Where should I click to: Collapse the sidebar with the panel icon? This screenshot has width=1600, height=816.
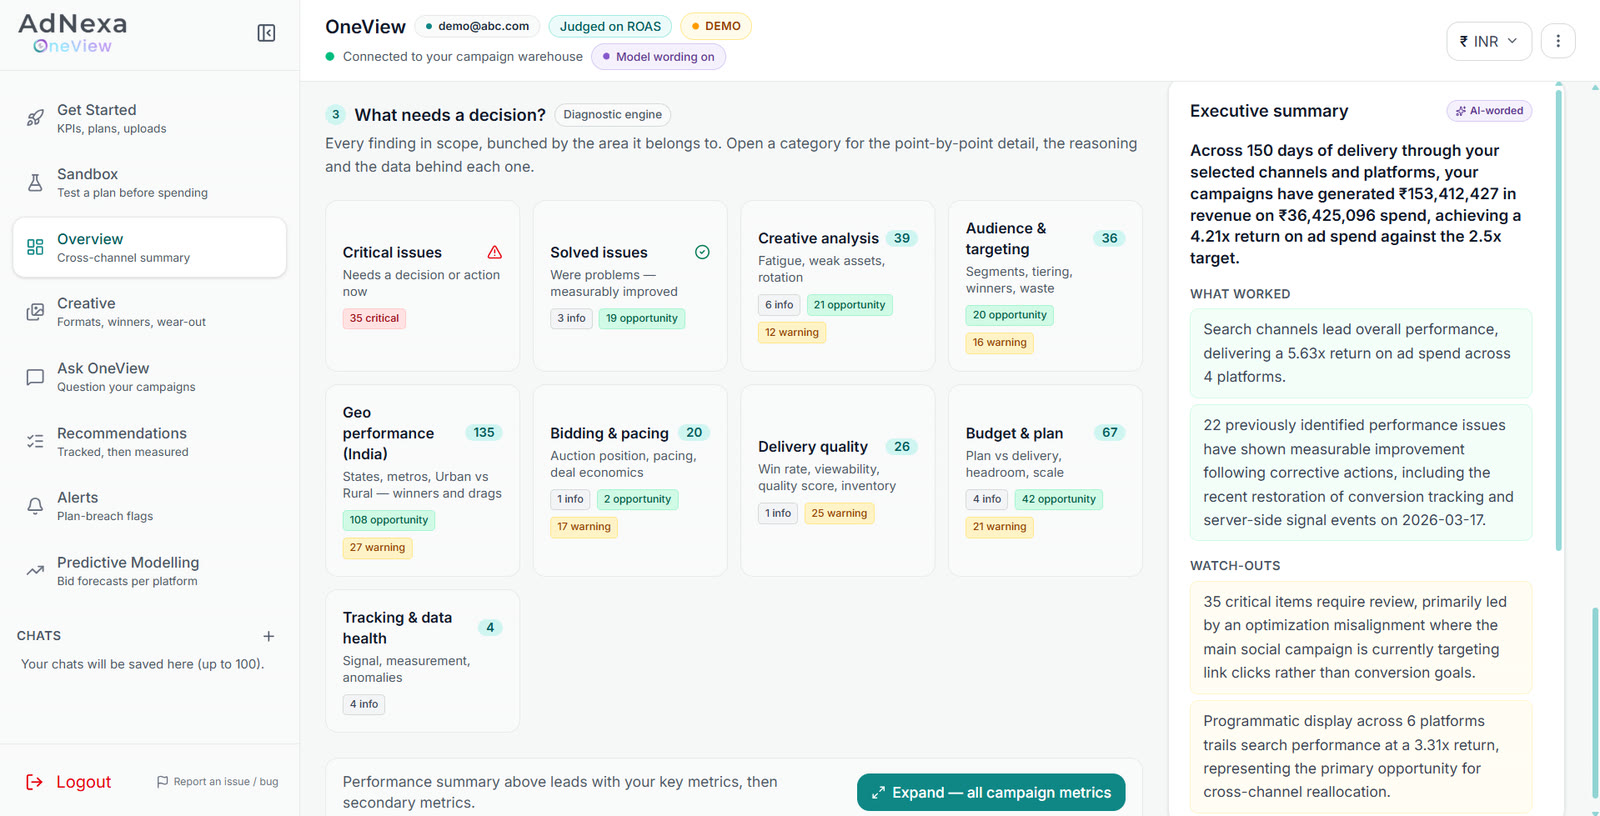pos(266,33)
